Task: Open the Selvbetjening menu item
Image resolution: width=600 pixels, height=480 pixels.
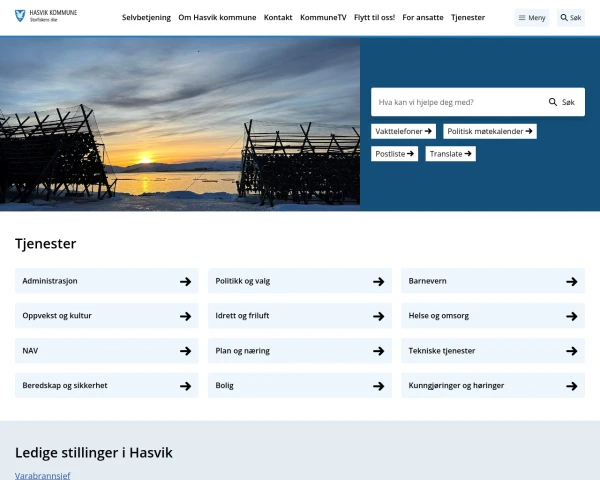Action: [x=146, y=18]
